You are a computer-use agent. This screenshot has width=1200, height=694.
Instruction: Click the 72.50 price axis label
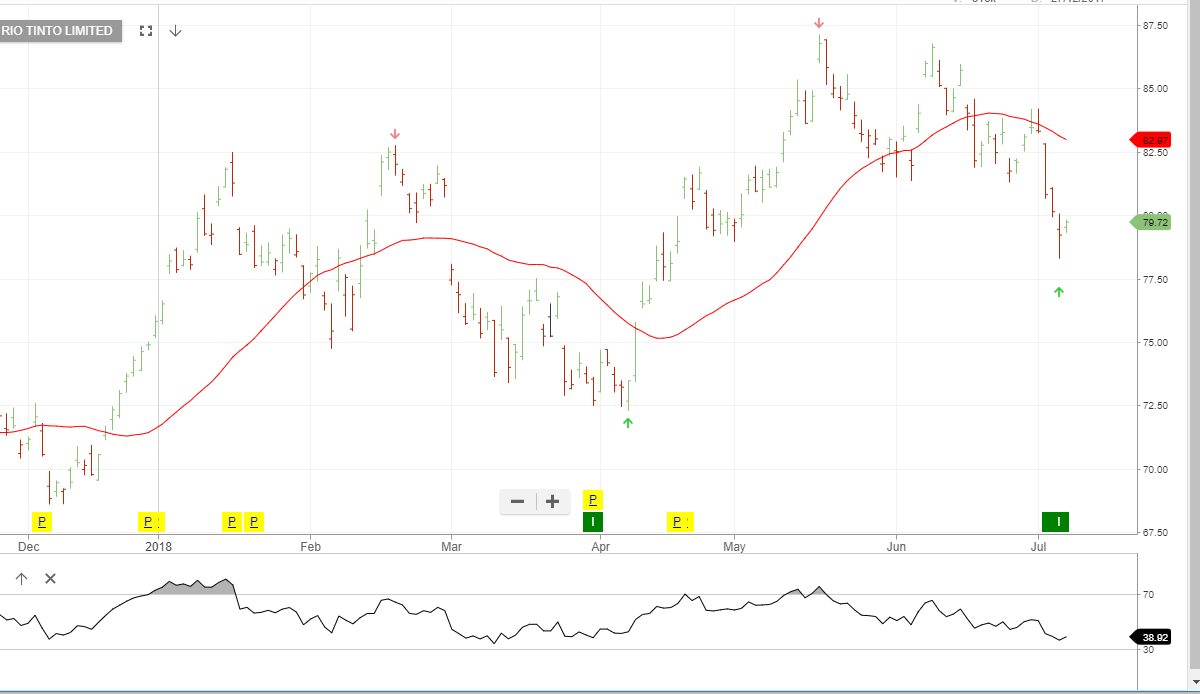click(x=1155, y=406)
